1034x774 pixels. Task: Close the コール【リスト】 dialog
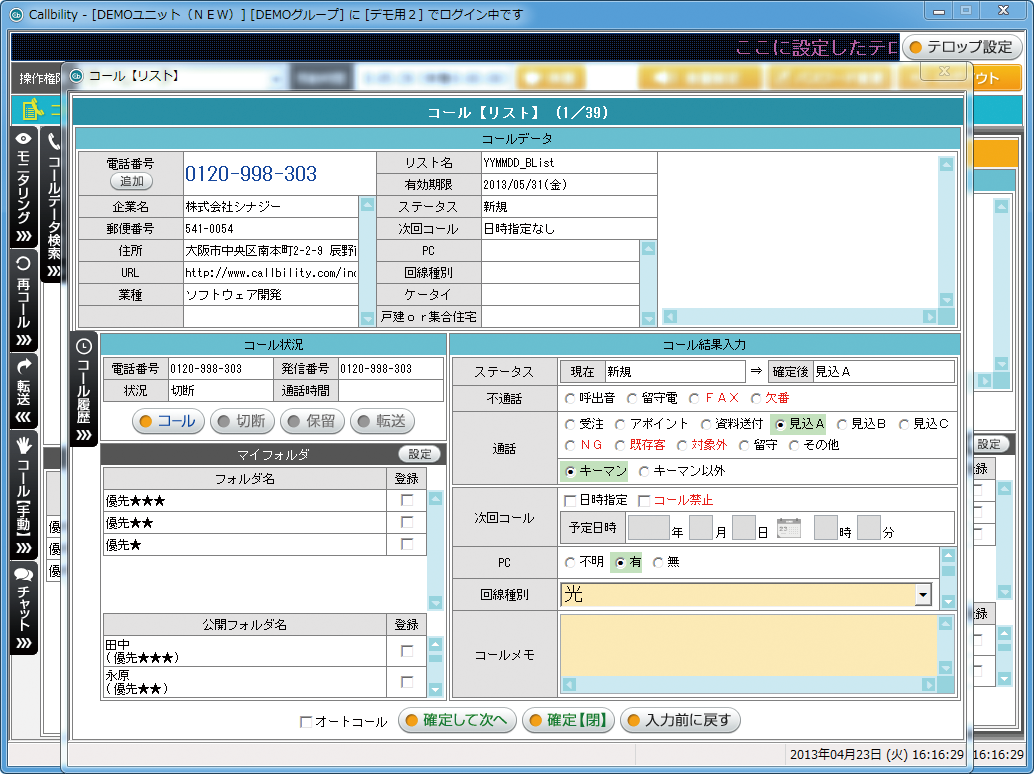(x=944, y=71)
